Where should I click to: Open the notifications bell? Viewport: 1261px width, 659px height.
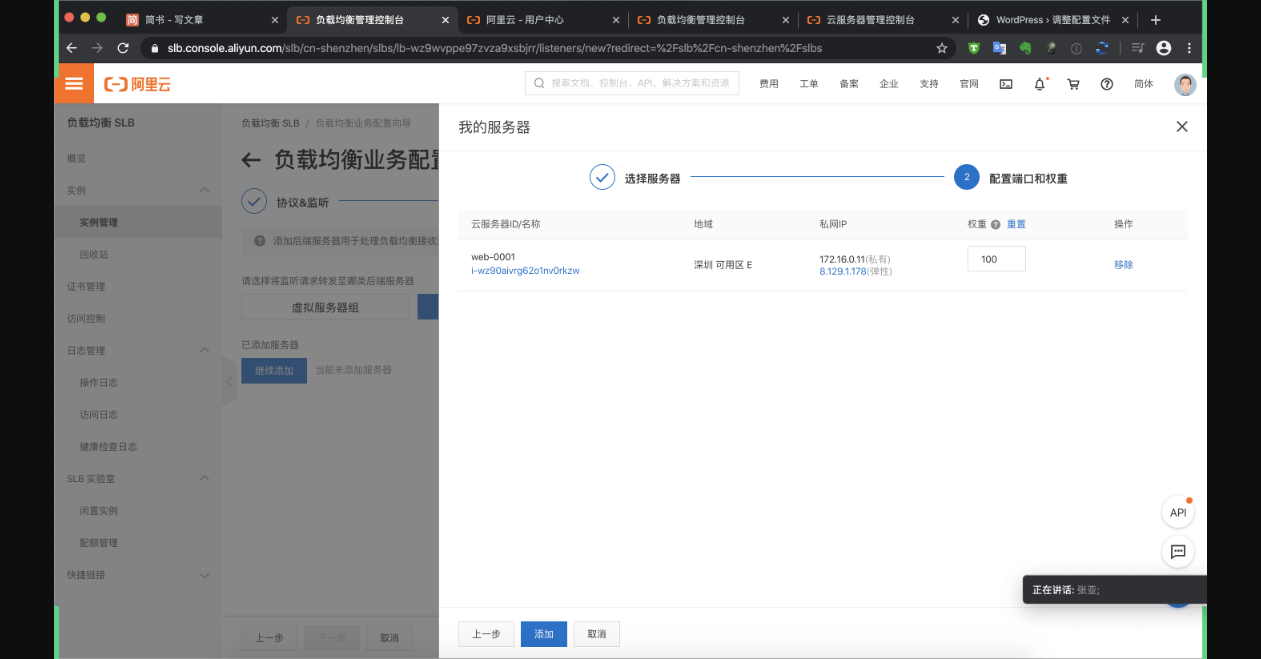pyautogui.click(x=1039, y=84)
